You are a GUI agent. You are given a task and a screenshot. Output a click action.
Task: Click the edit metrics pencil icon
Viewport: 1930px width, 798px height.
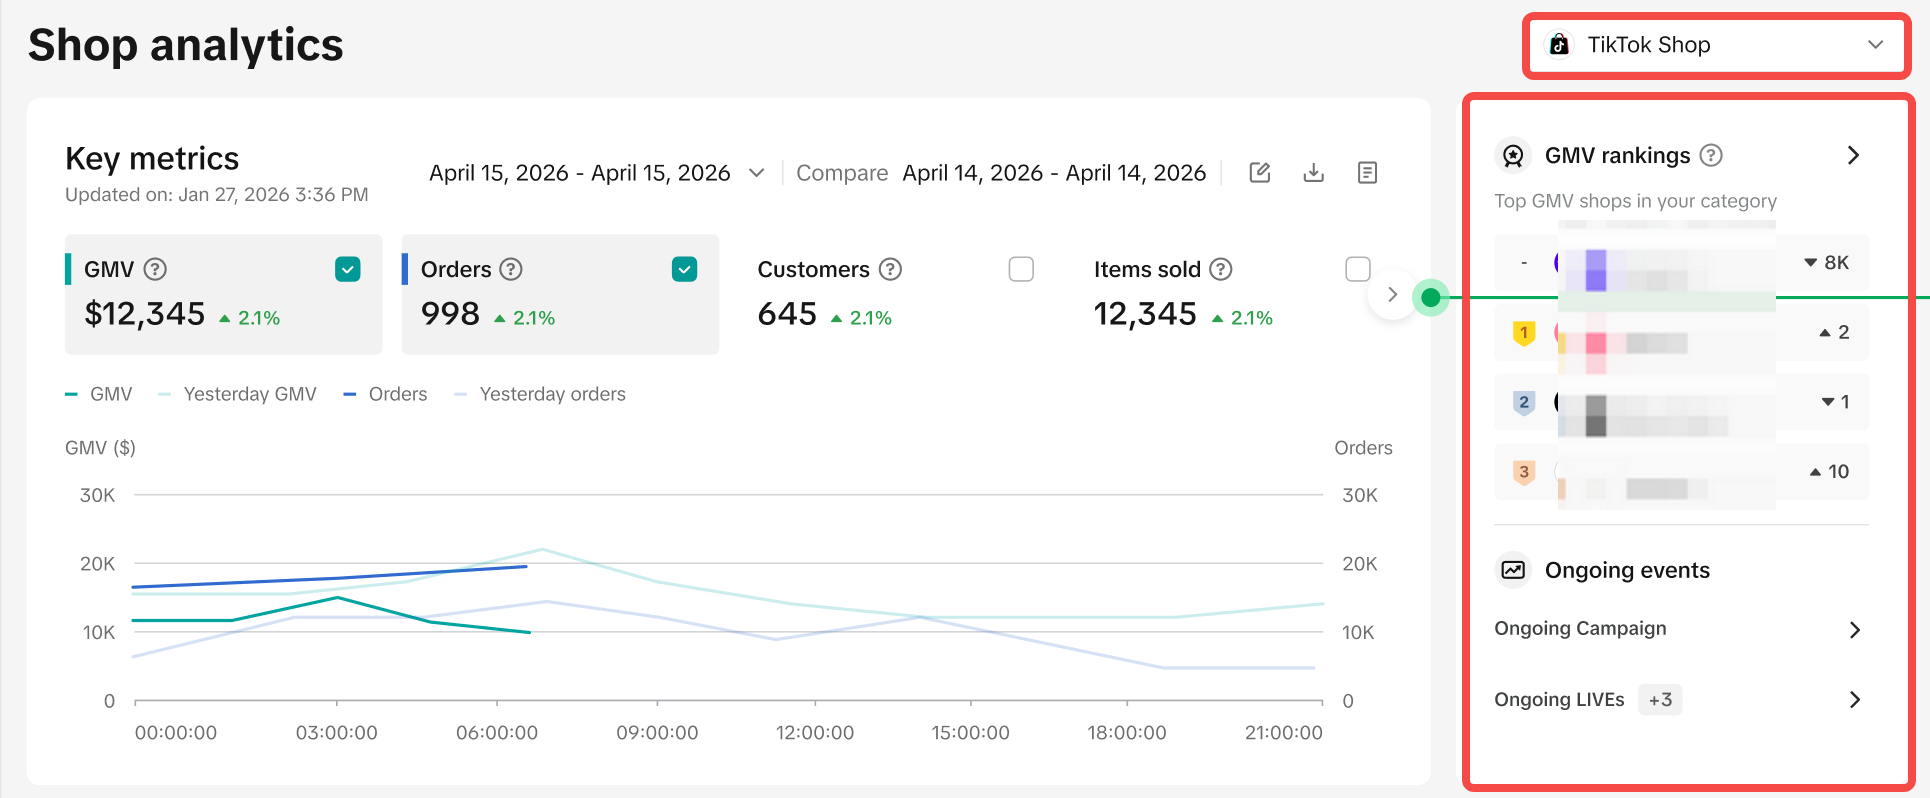click(x=1260, y=173)
